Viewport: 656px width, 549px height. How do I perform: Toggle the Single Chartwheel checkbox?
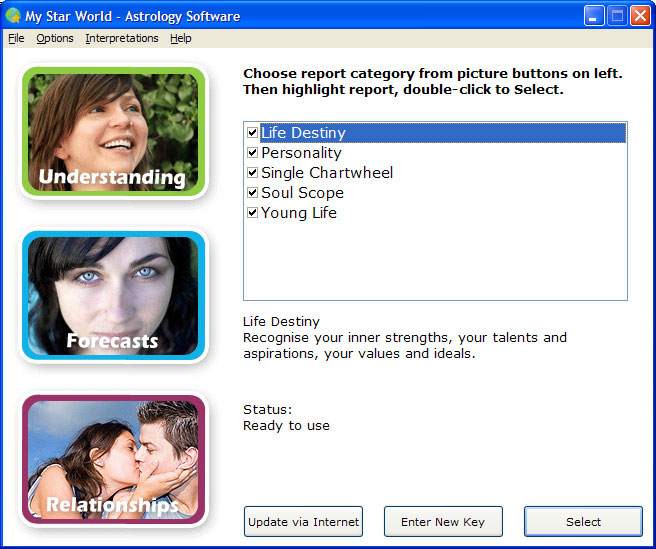pyautogui.click(x=252, y=173)
